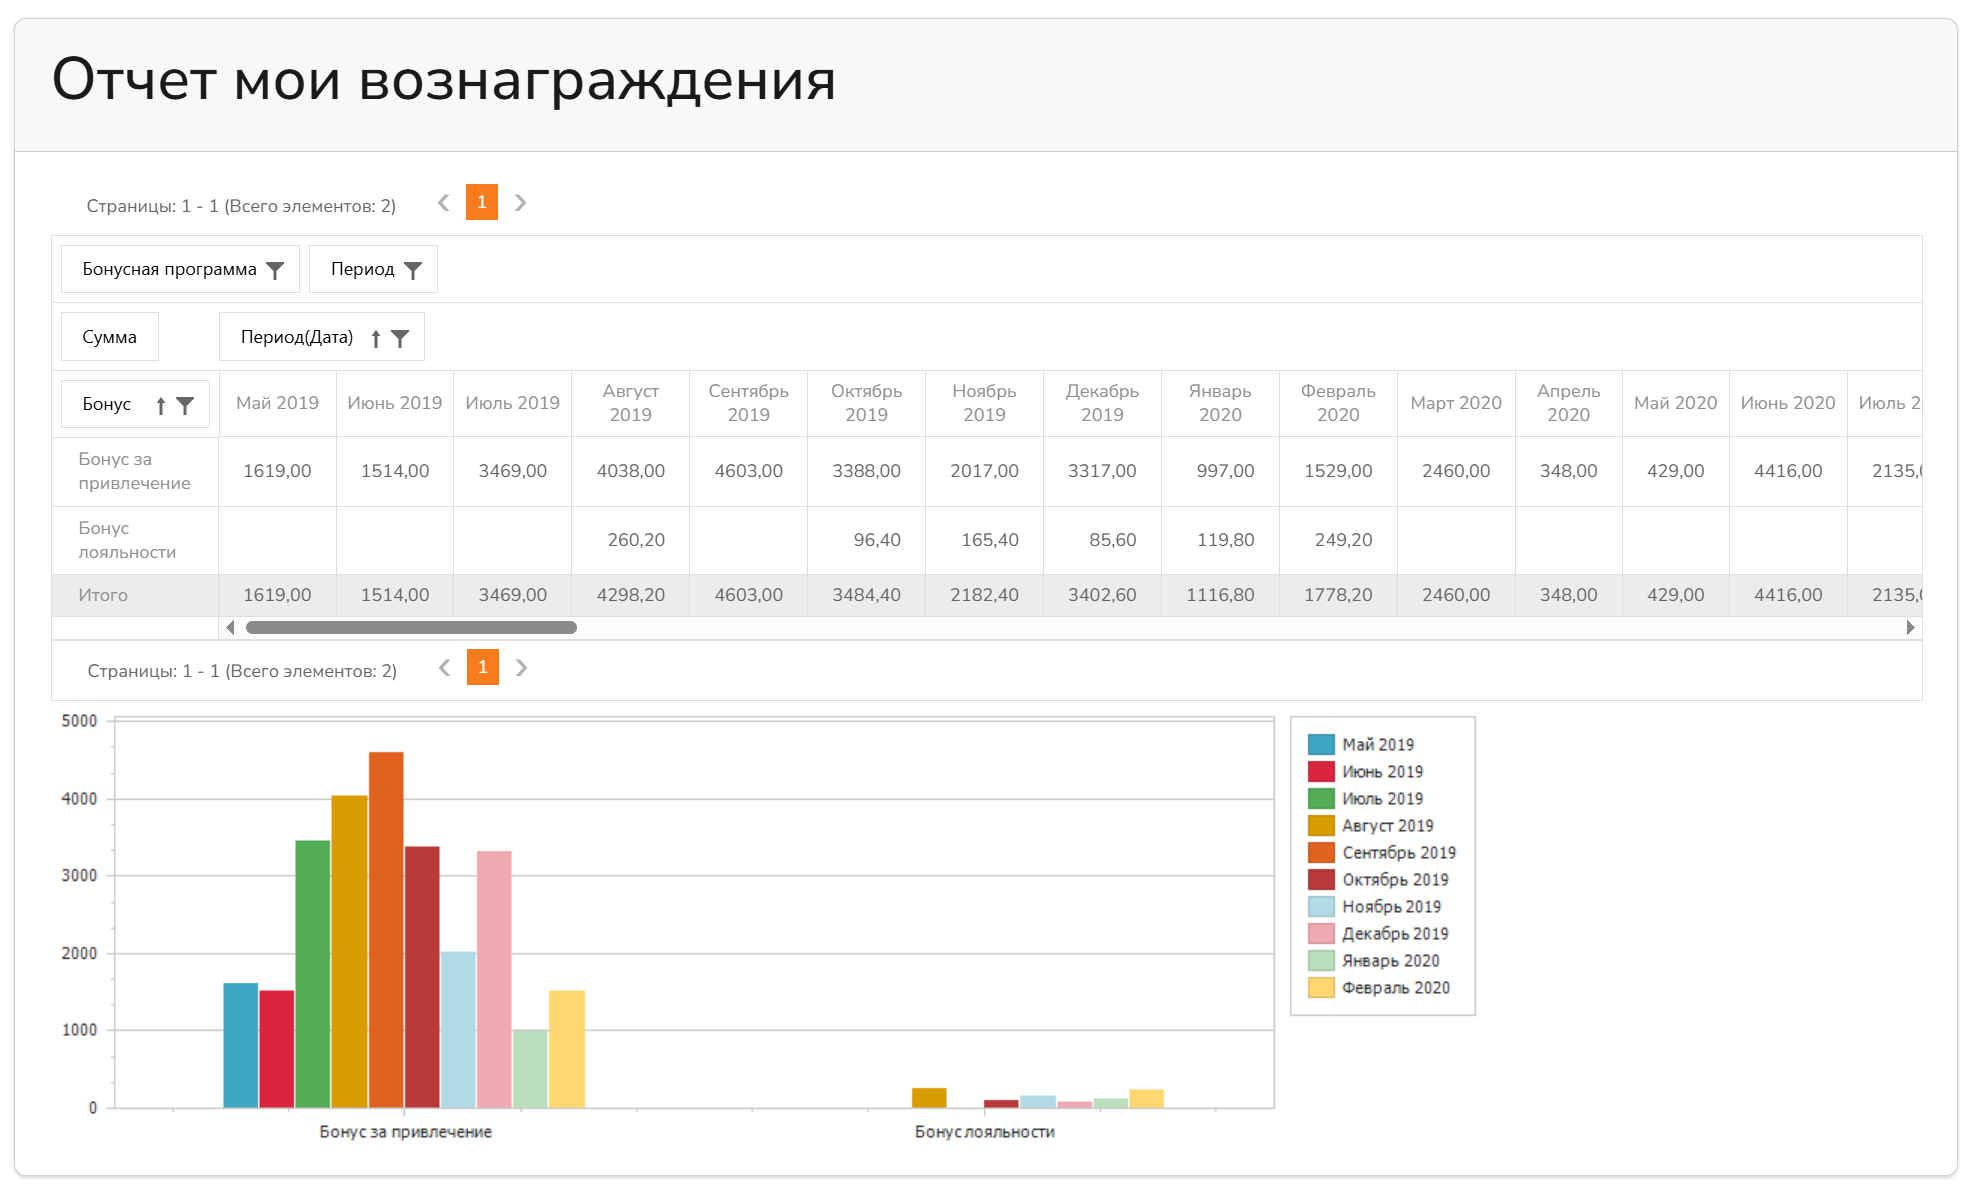Expand the Период(Дата) selector

click(296, 337)
